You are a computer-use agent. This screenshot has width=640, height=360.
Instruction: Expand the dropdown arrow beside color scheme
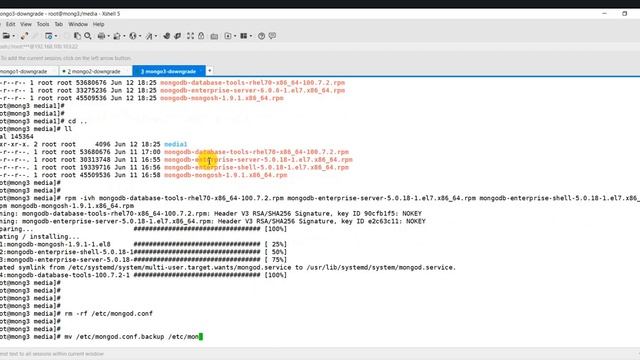(124, 36)
